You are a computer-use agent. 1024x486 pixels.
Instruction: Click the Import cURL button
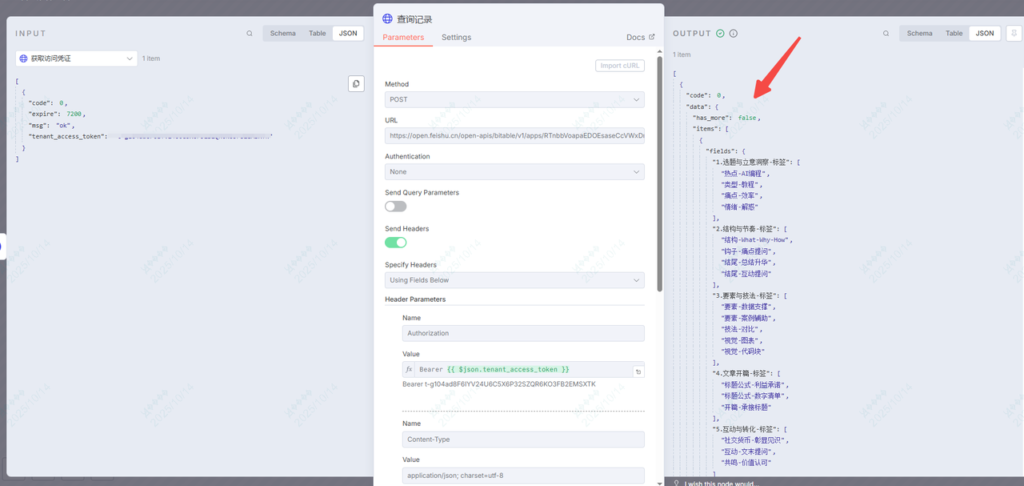pos(620,66)
